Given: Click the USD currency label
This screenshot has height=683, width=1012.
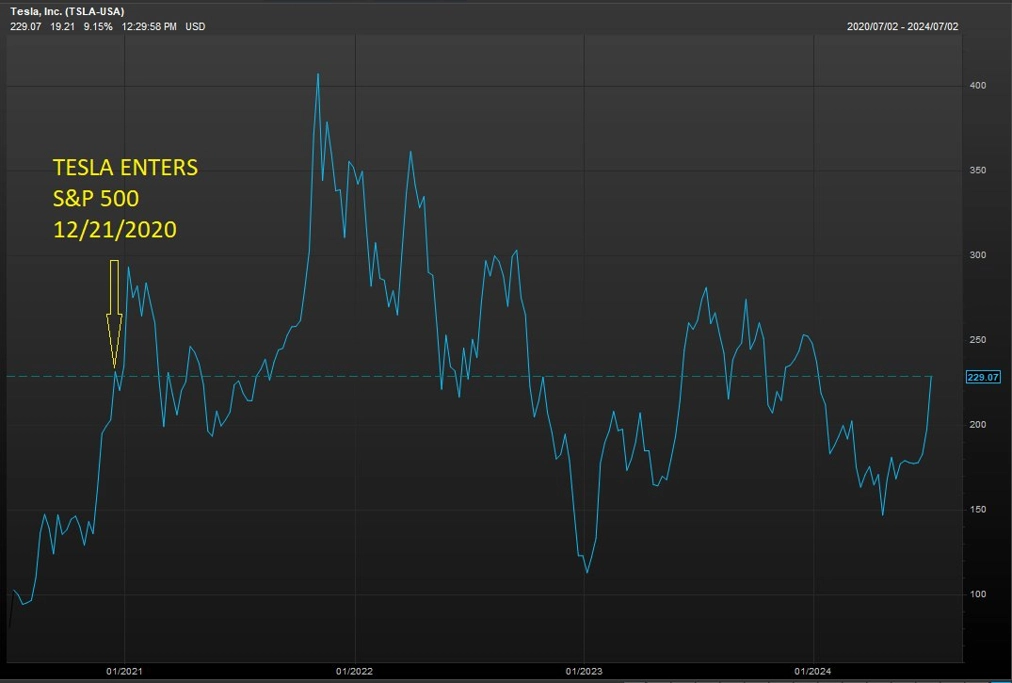Looking at the screenshot, I should (196, 26).
